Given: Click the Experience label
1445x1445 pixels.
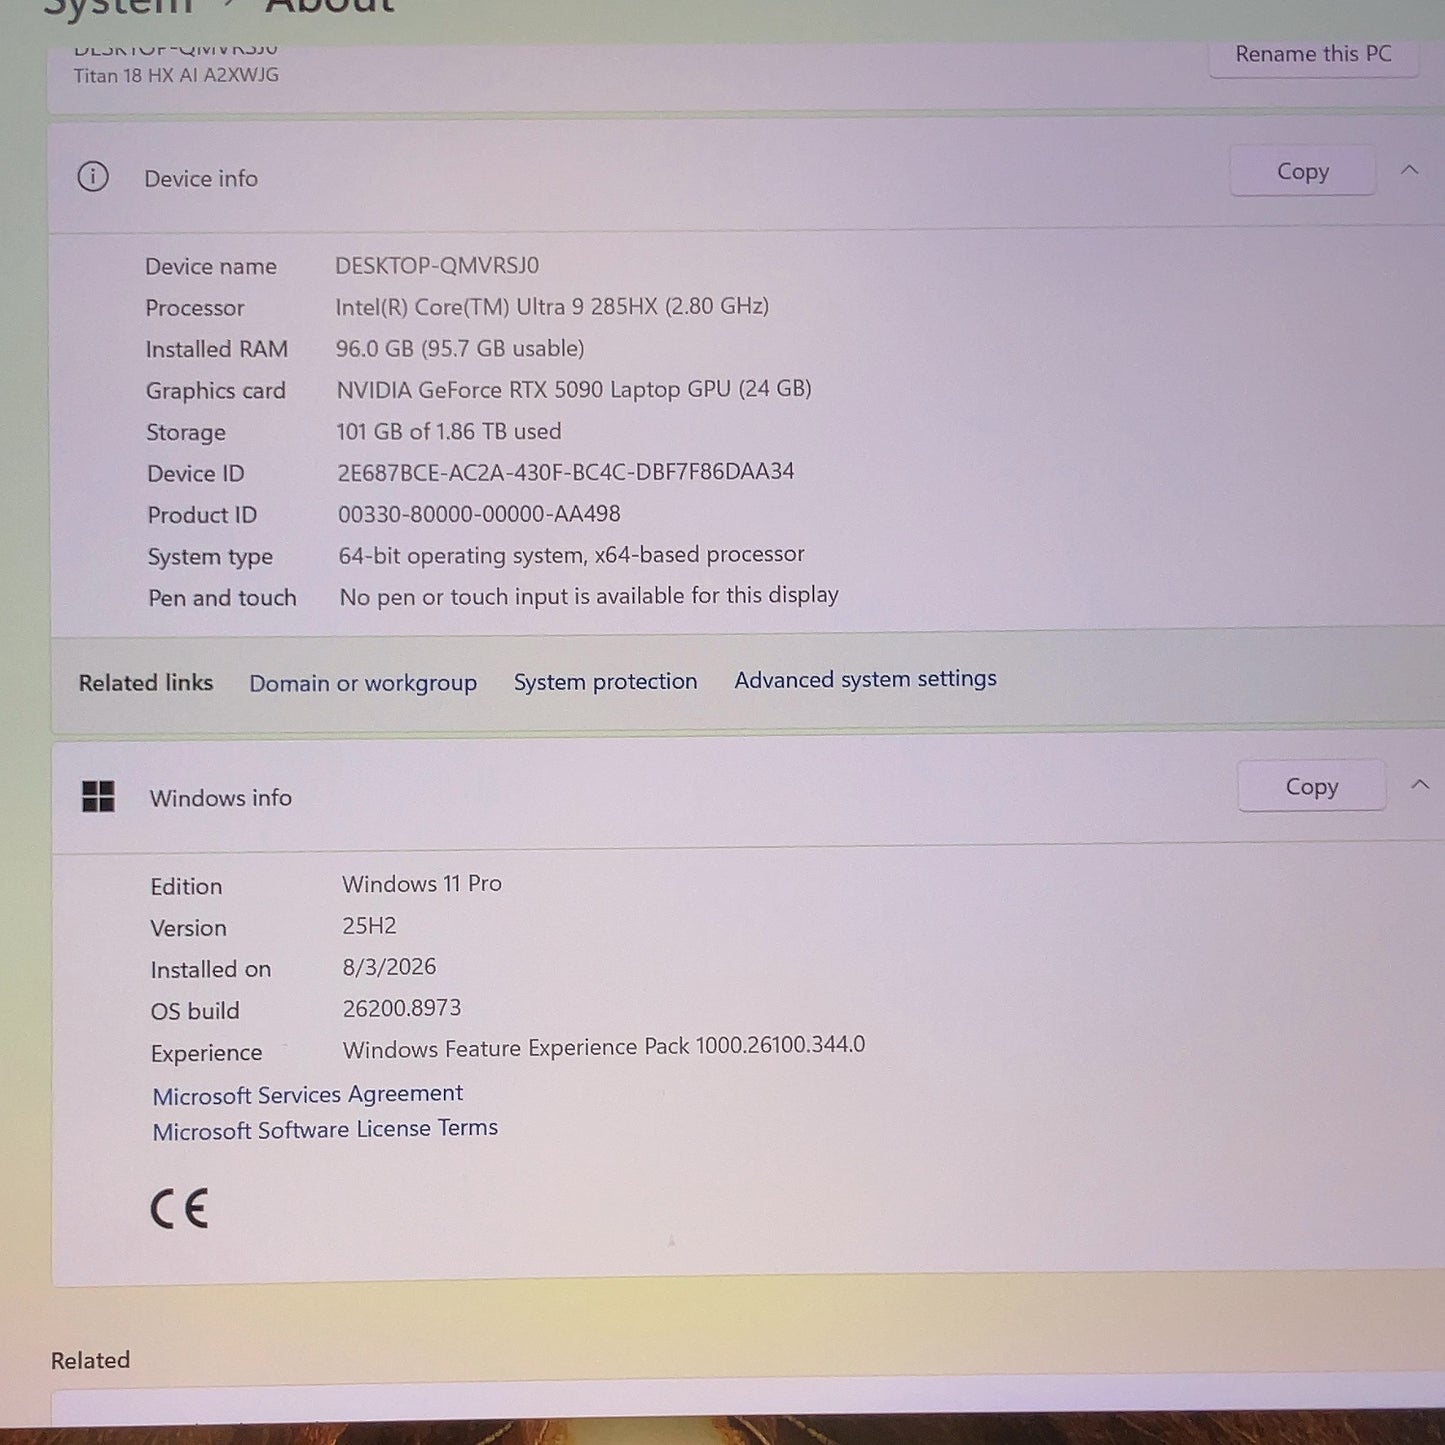Looking at the screenshot, I should pos(206,1053).
